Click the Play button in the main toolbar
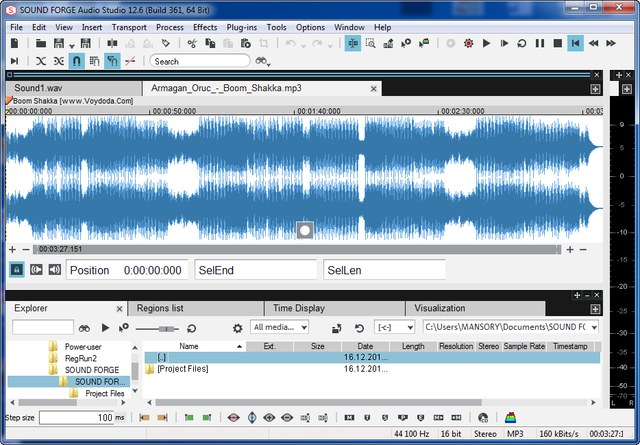640x445 pixels. 486,44
